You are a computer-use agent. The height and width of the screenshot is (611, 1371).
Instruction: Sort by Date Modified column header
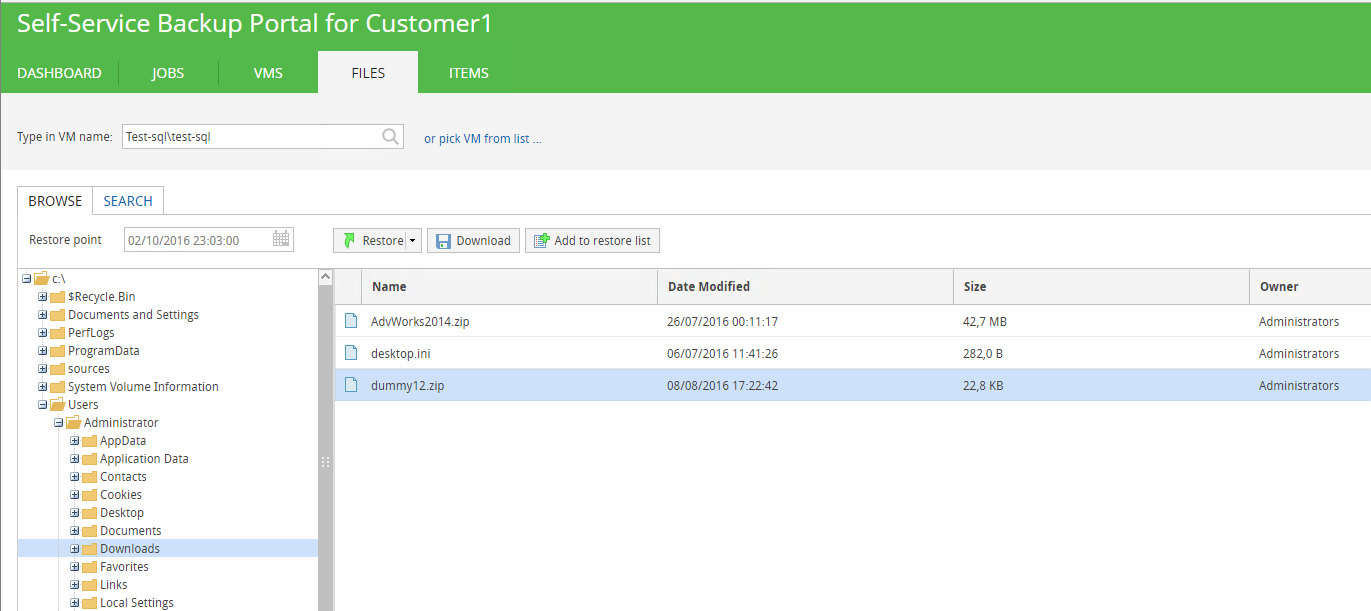(x=805, y=286)
